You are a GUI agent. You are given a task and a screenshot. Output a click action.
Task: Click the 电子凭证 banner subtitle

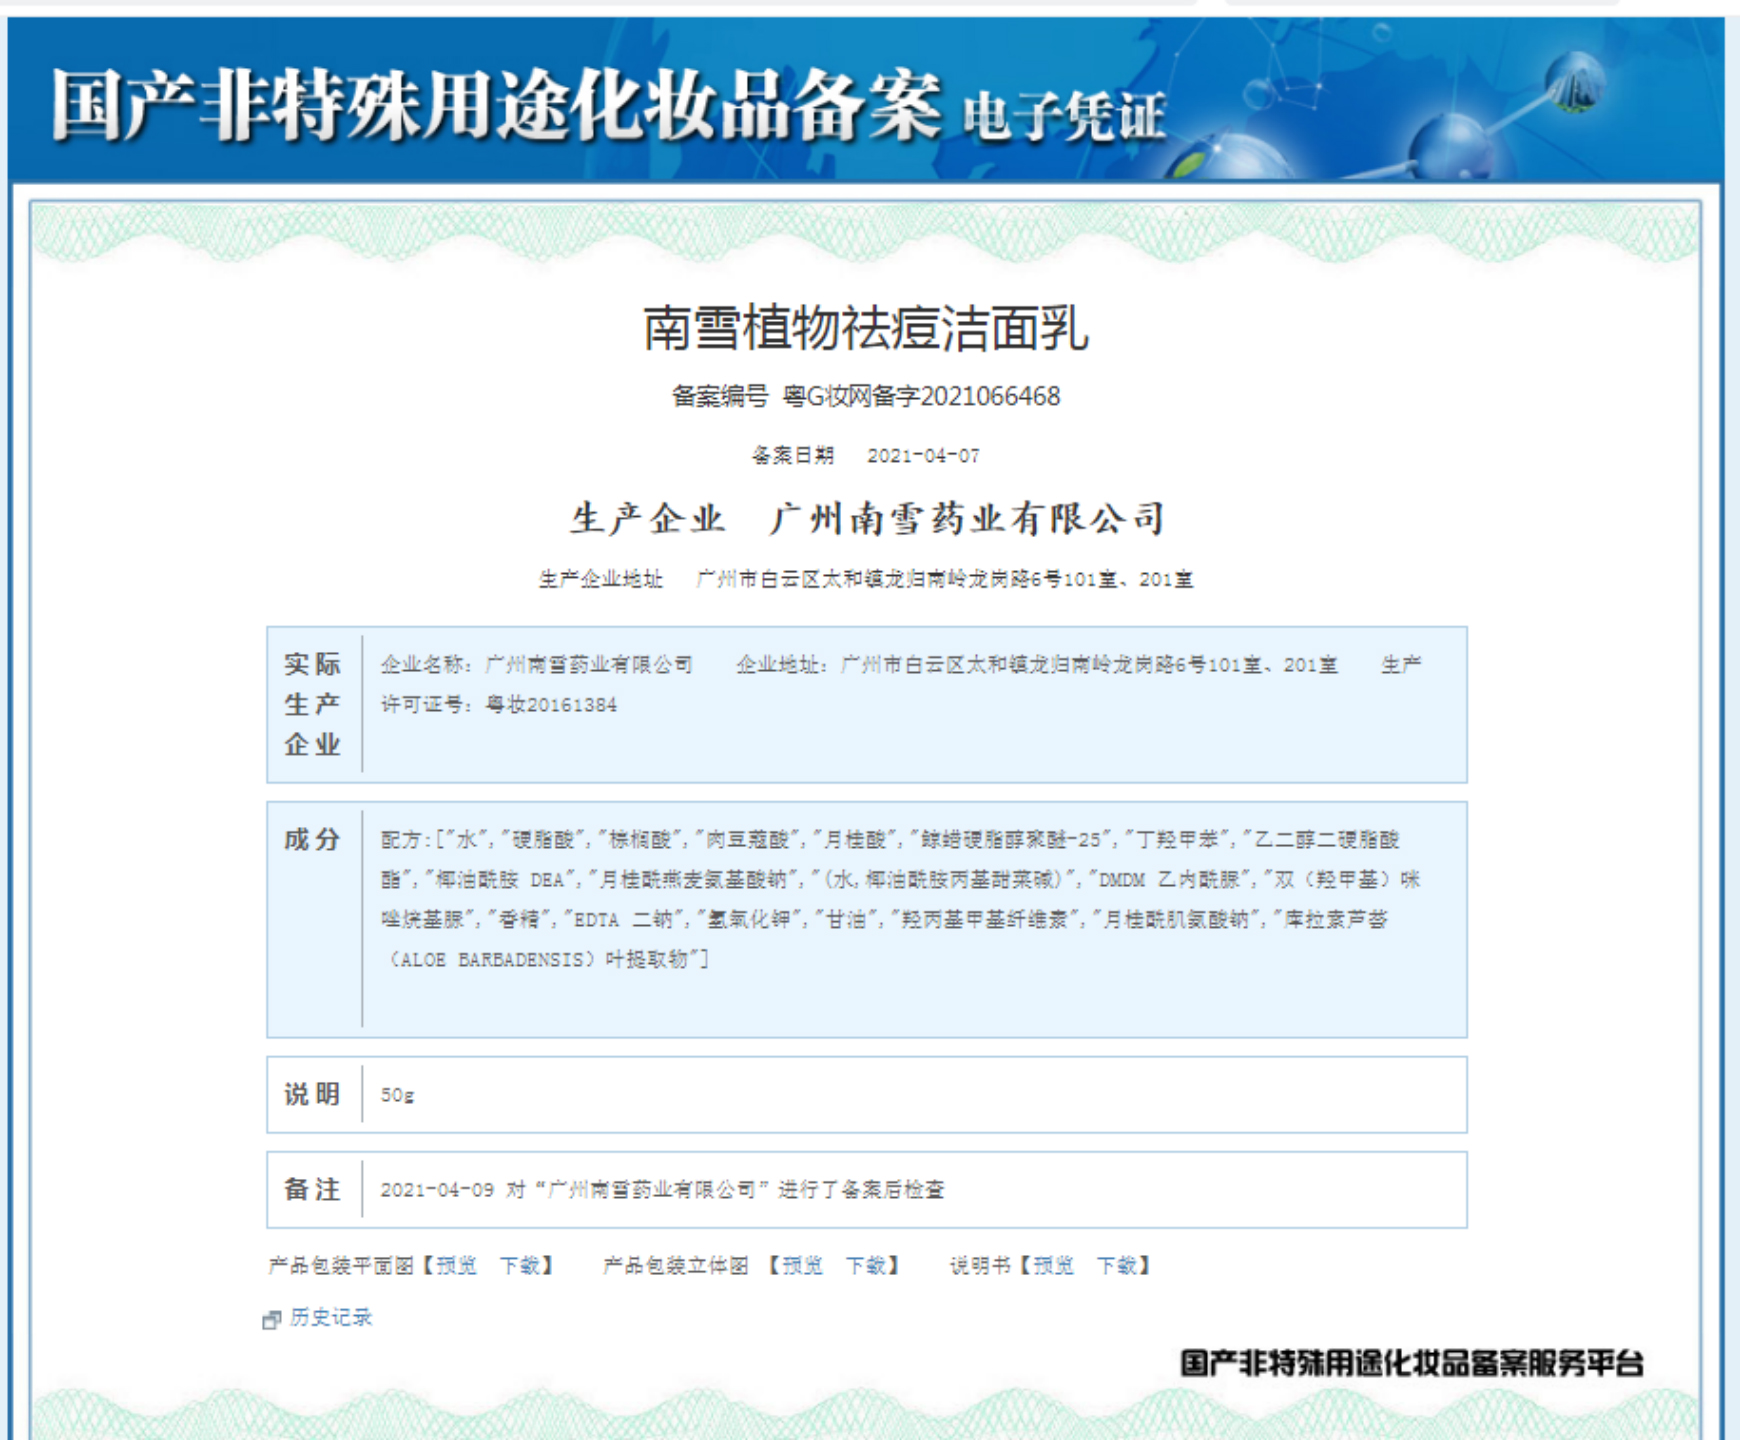pos(1064,116)
